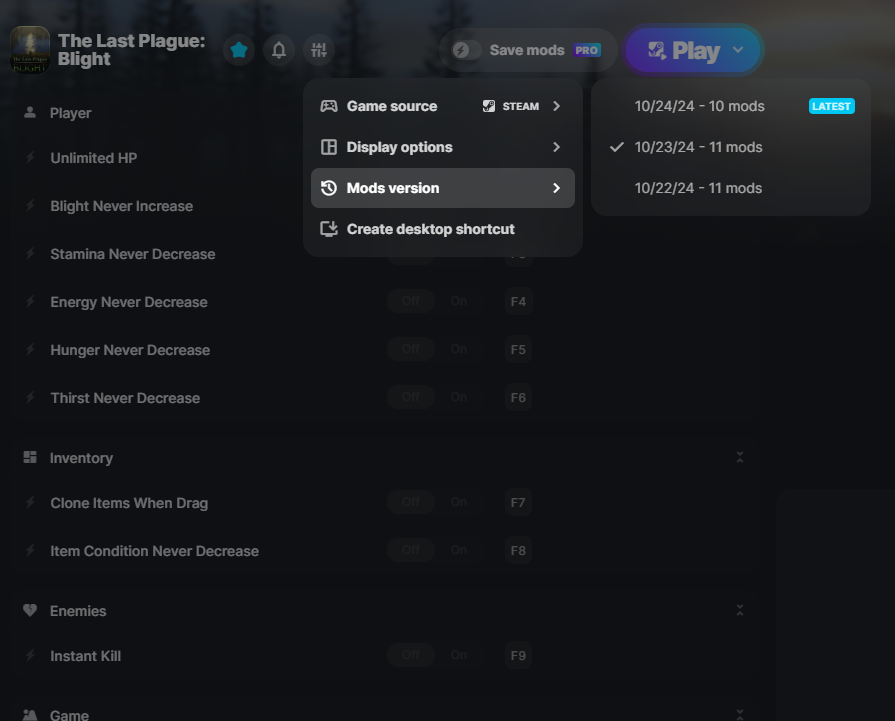Turn On Thirst Never Decrease
Viewport: 895px width, 721px height.
click(459, 397)
